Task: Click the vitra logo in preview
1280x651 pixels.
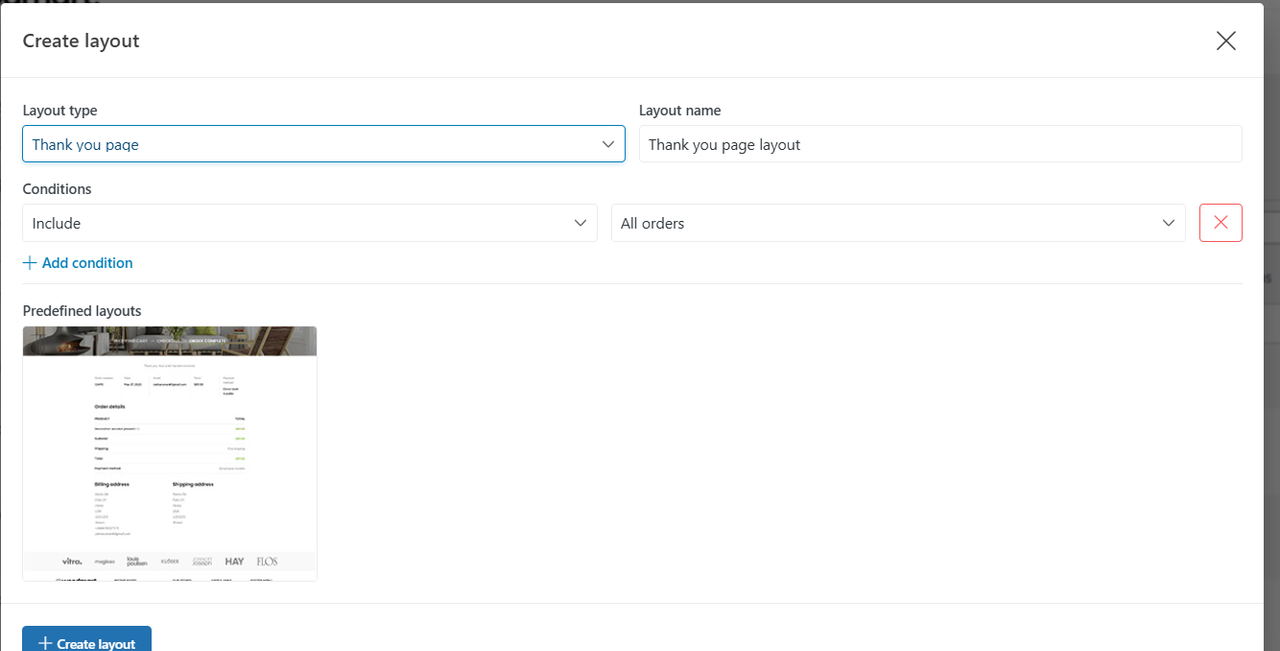Action: point(72,562)
